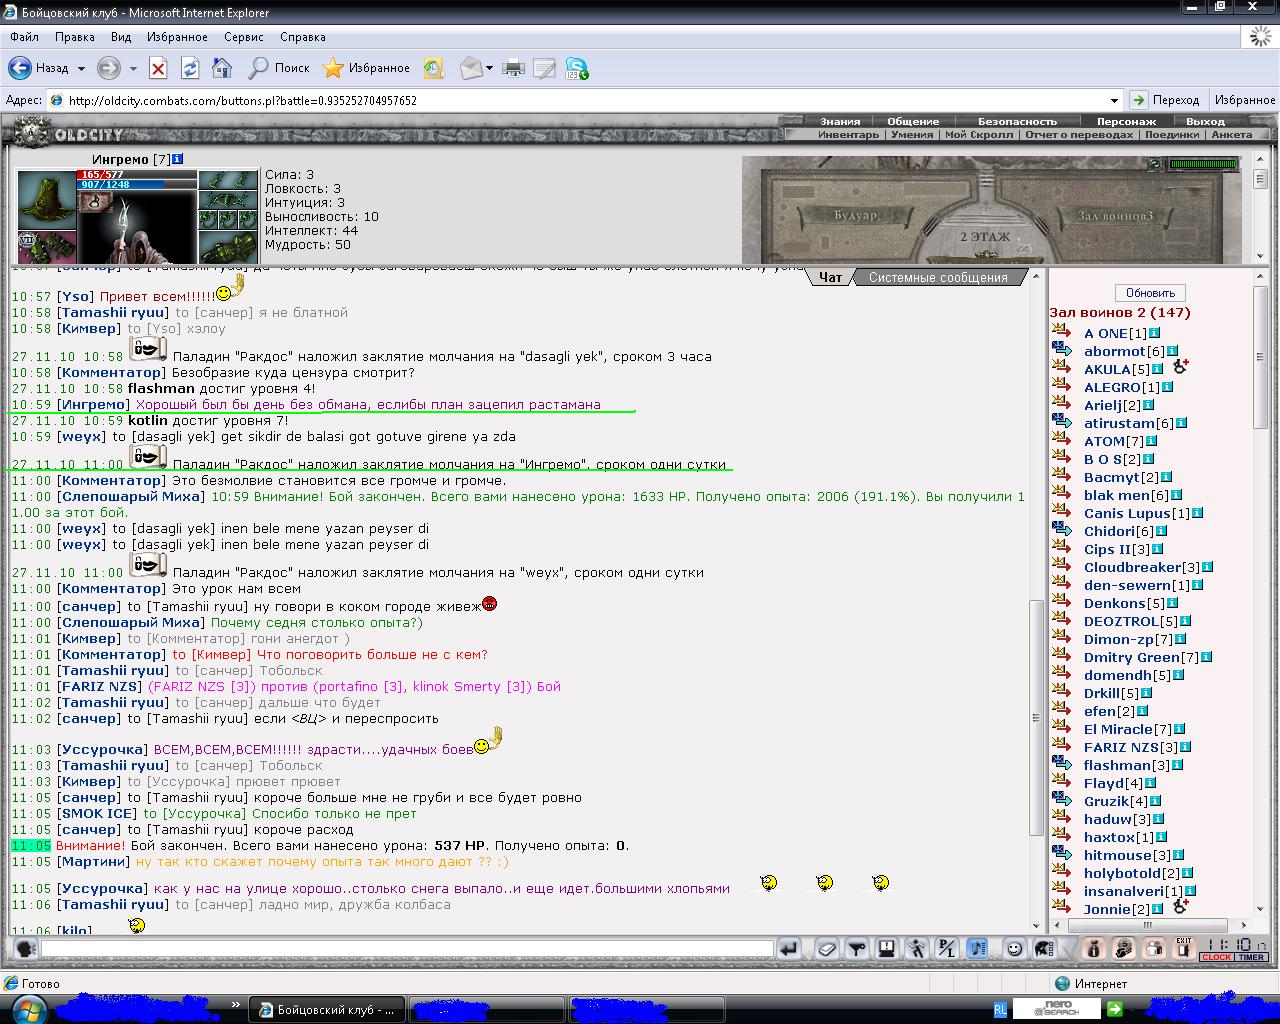Click the info icon next to Ингремо [7]

[x=177, y=159]
